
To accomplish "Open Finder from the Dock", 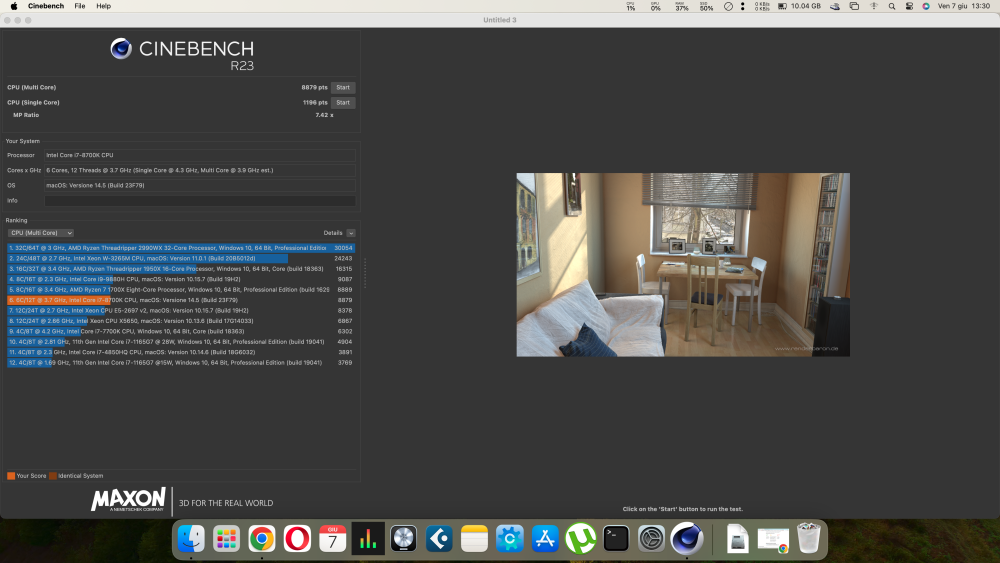I will pyautogui.click(x=191, y=539).
